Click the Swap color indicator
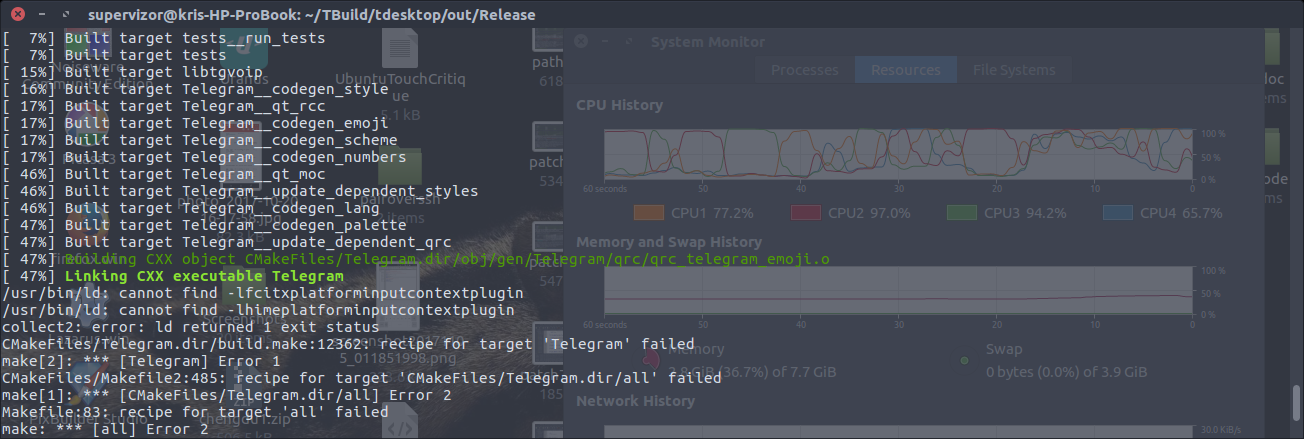Viewport: 1304px width, 439px height. [x=965, y=360]
